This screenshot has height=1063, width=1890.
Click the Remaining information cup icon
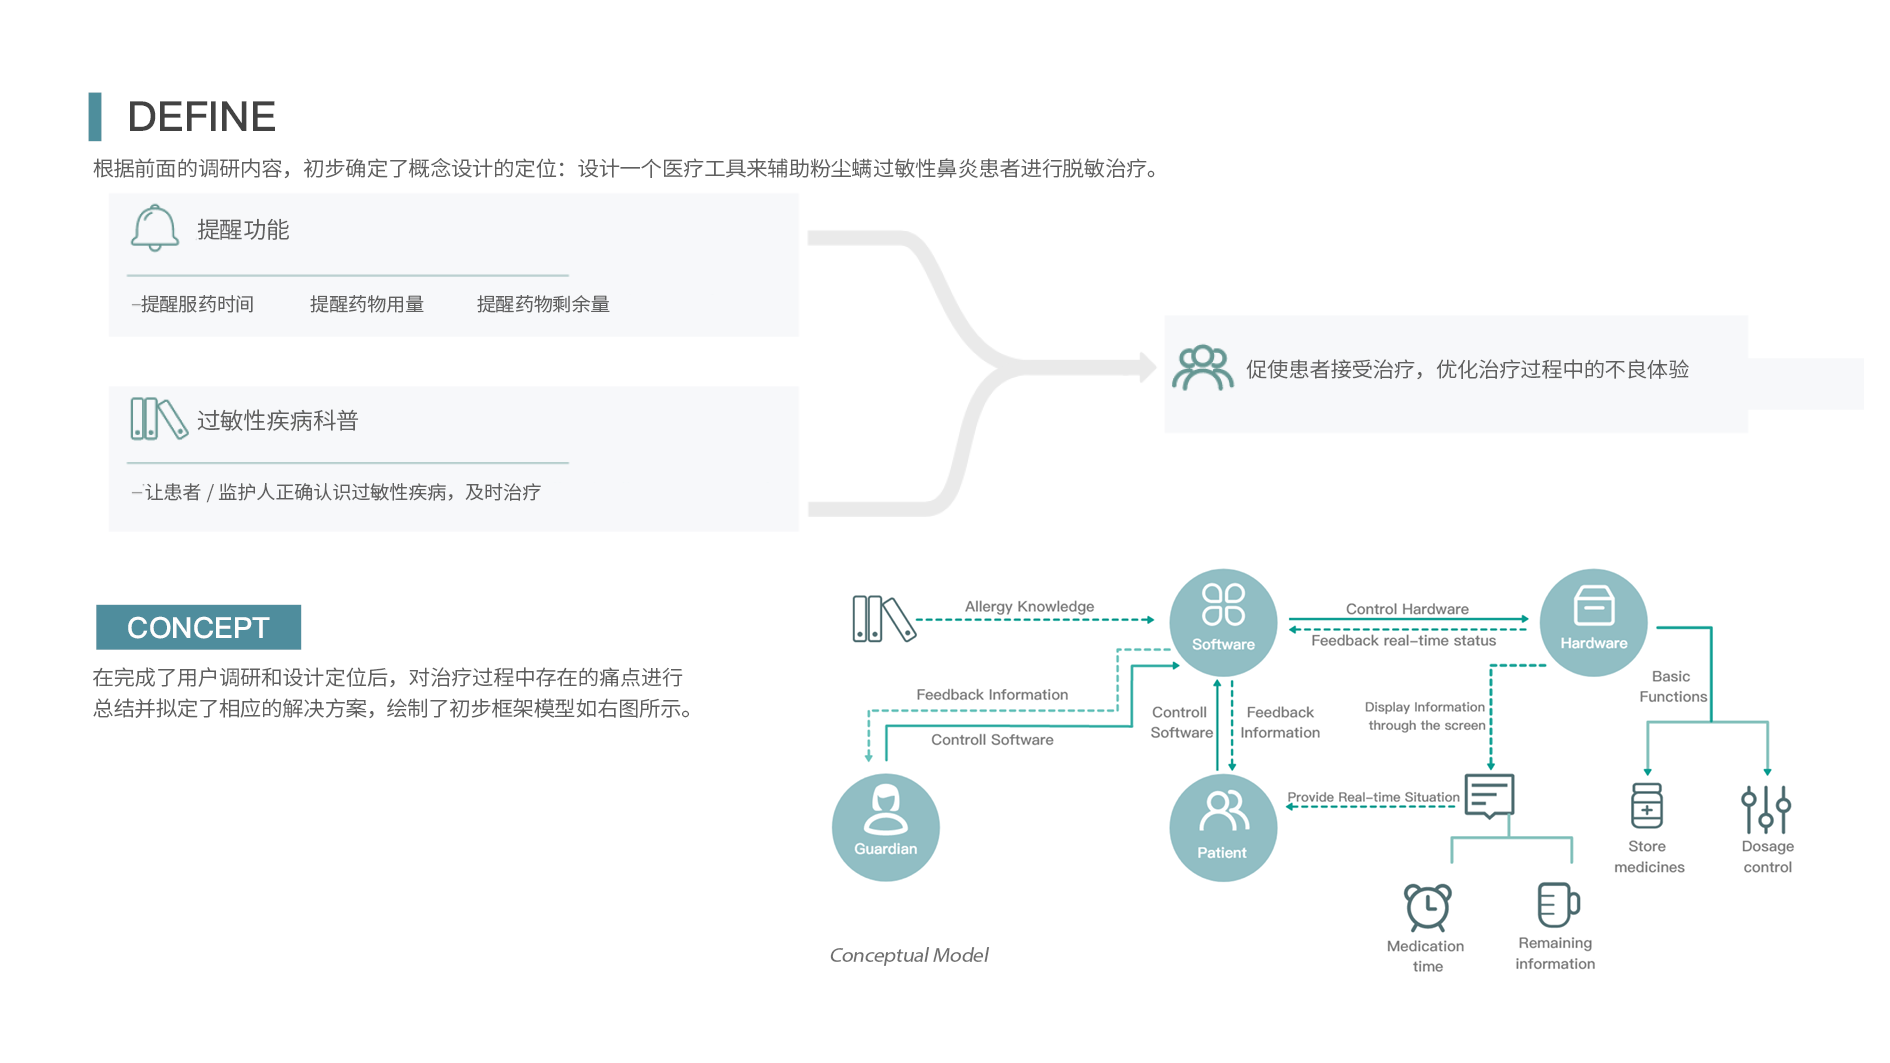(x=1556, y=905)
